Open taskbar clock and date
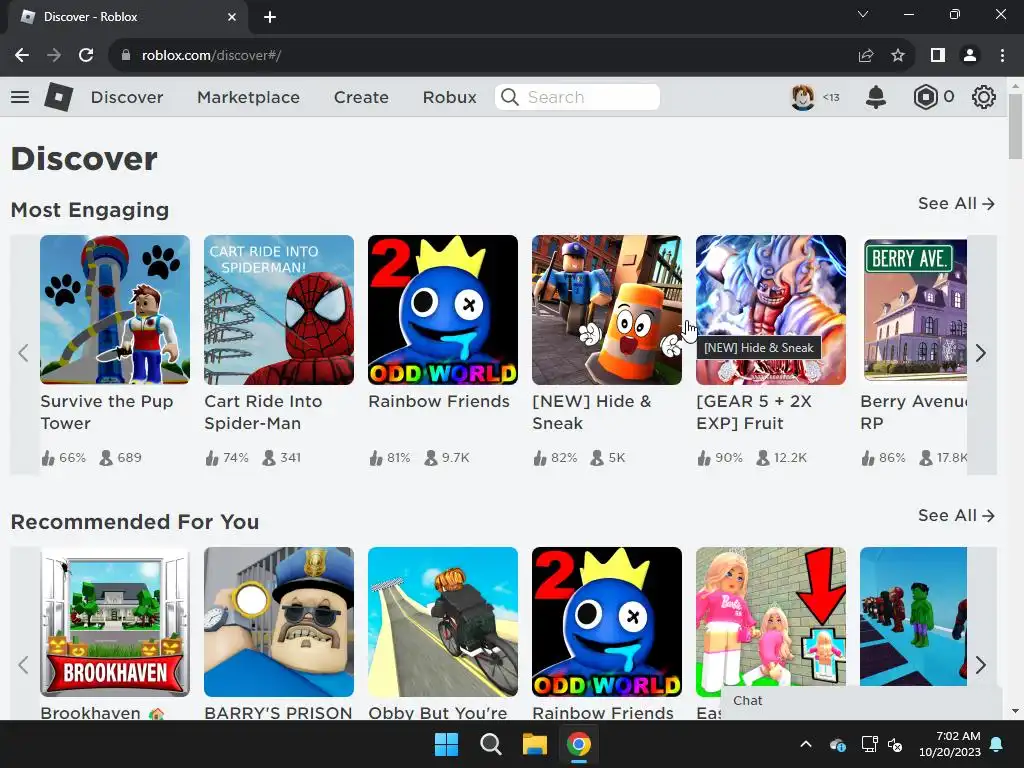1024x768 pixels. [x=950, y=744]
